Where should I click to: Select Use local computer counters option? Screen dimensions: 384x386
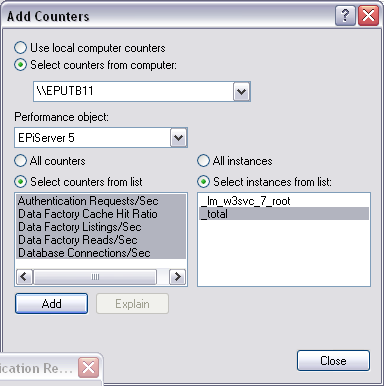[20, 48]
